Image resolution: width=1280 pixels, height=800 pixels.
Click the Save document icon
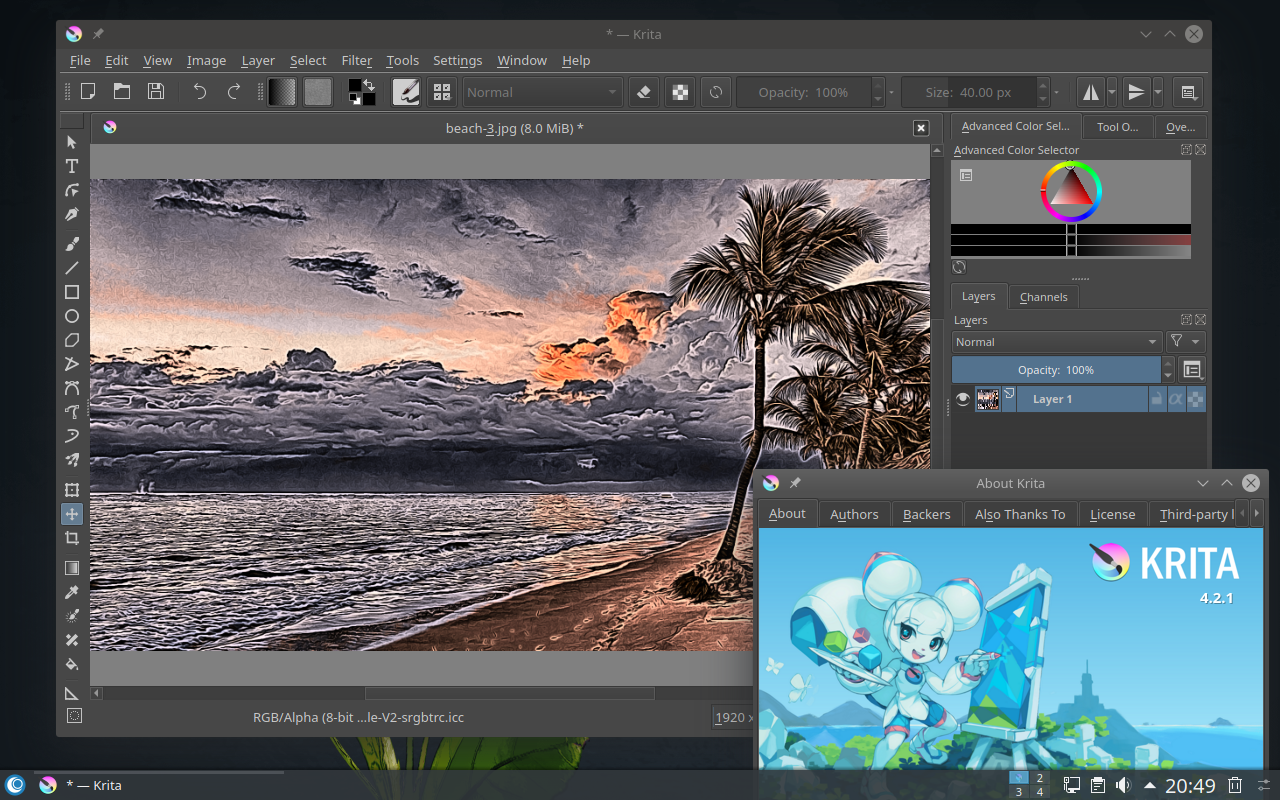click(x=156, y=92)
